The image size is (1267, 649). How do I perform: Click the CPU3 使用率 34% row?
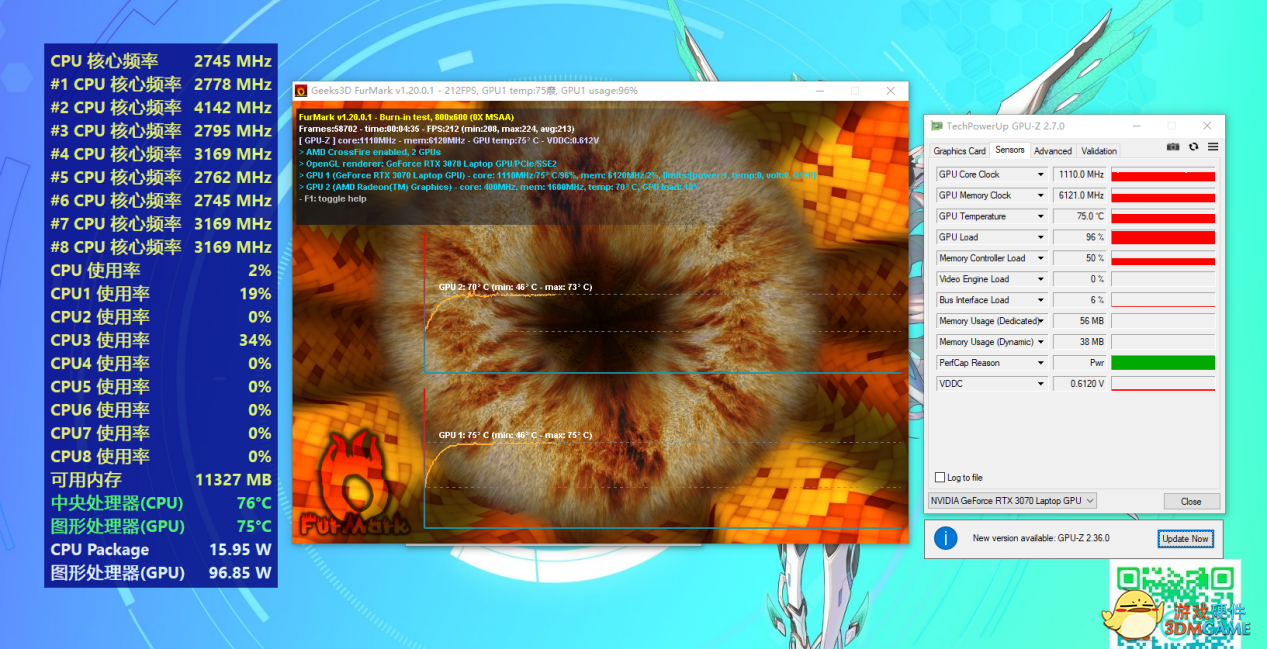[x=161, y=340]
